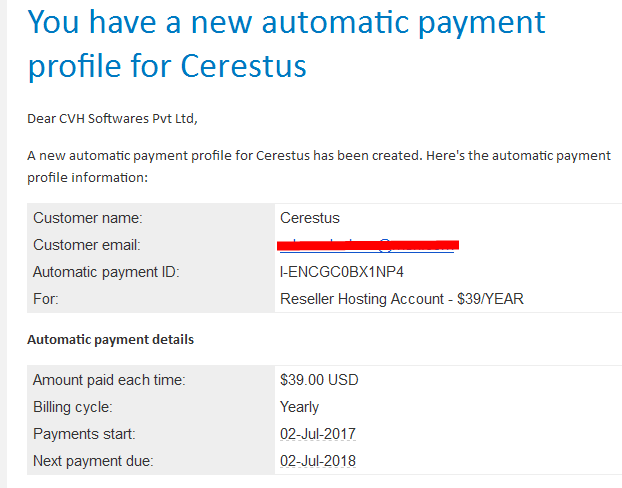Click the Customer name value Cerestus
Screen dimensions: 622x488
click(310, 218)
